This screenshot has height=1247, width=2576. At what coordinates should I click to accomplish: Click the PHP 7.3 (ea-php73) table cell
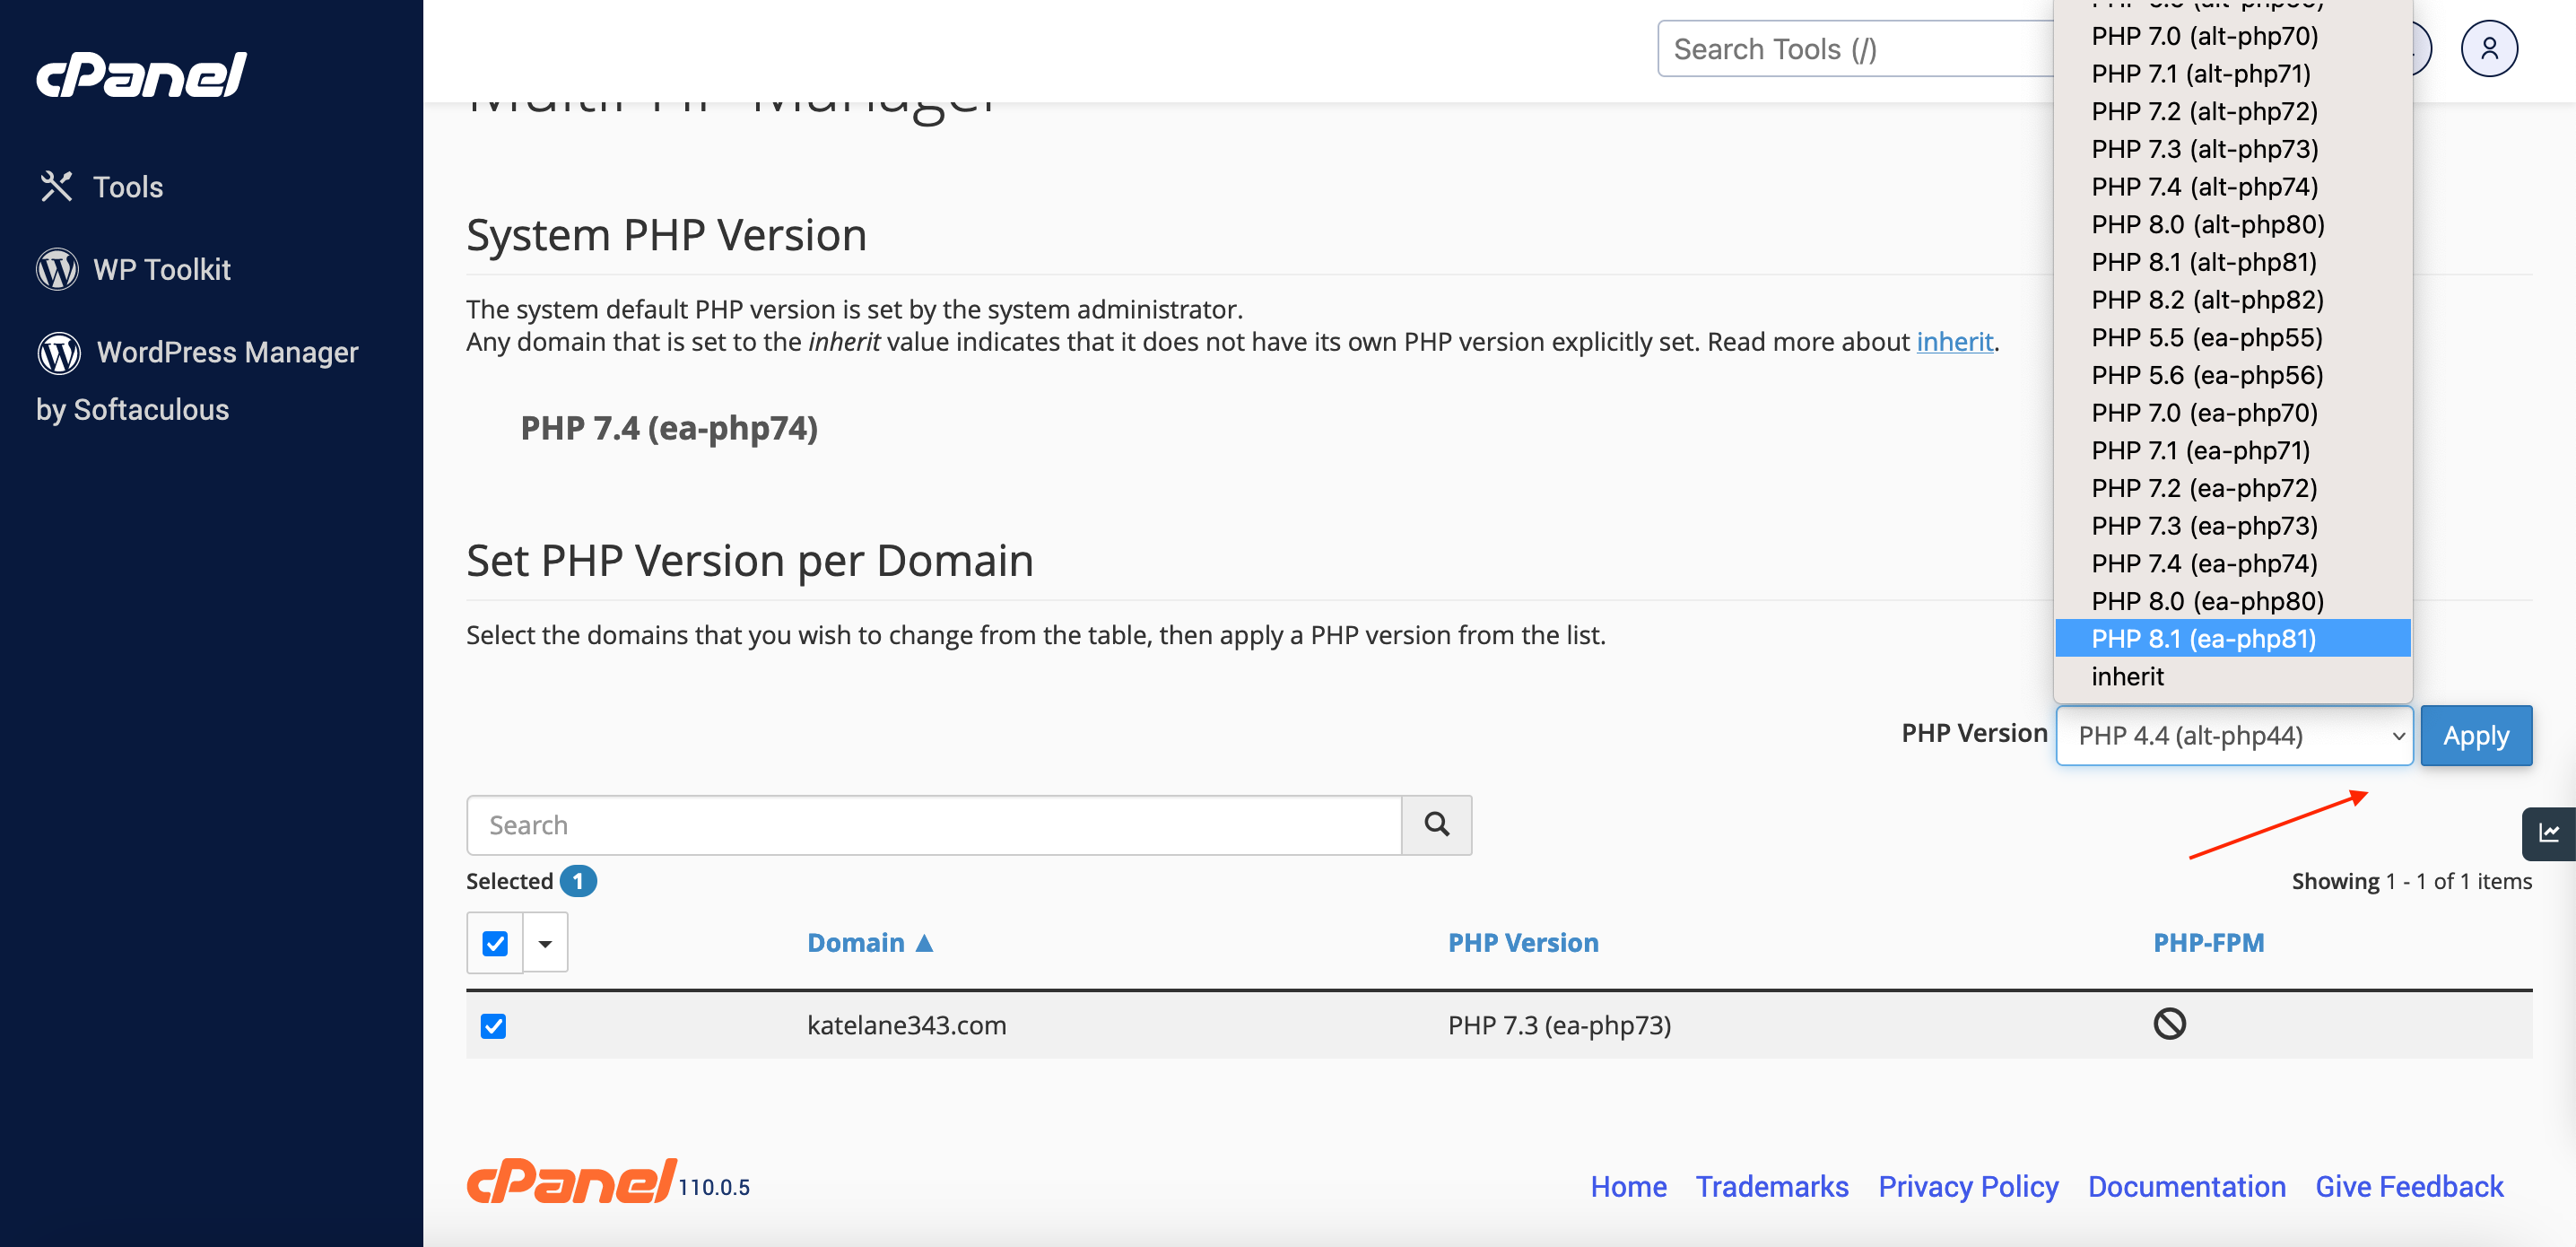[1559, 1025]
